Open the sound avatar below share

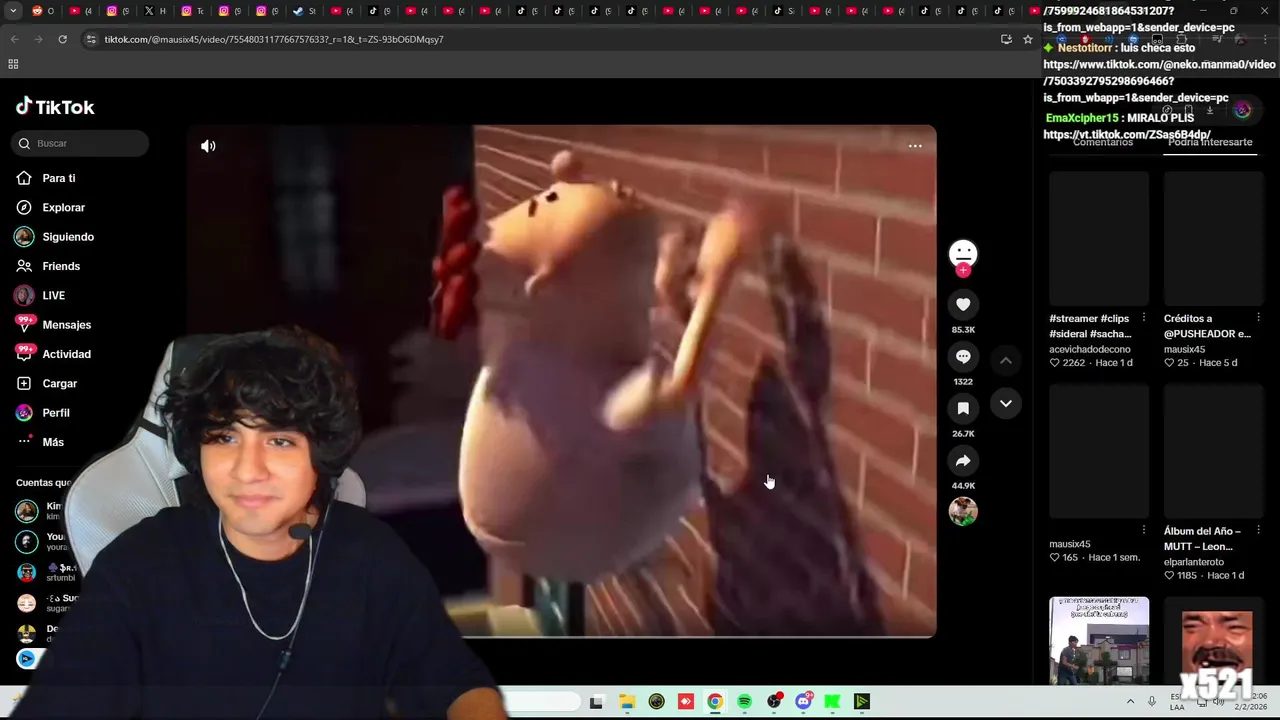[x=963, y=511]
